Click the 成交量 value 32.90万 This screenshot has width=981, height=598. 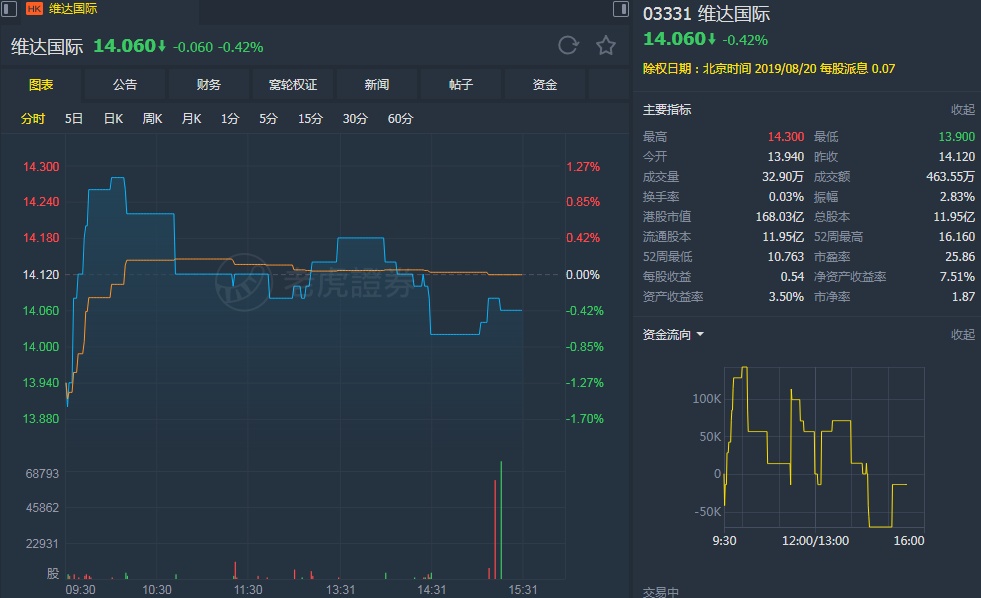tap(783, 176)
